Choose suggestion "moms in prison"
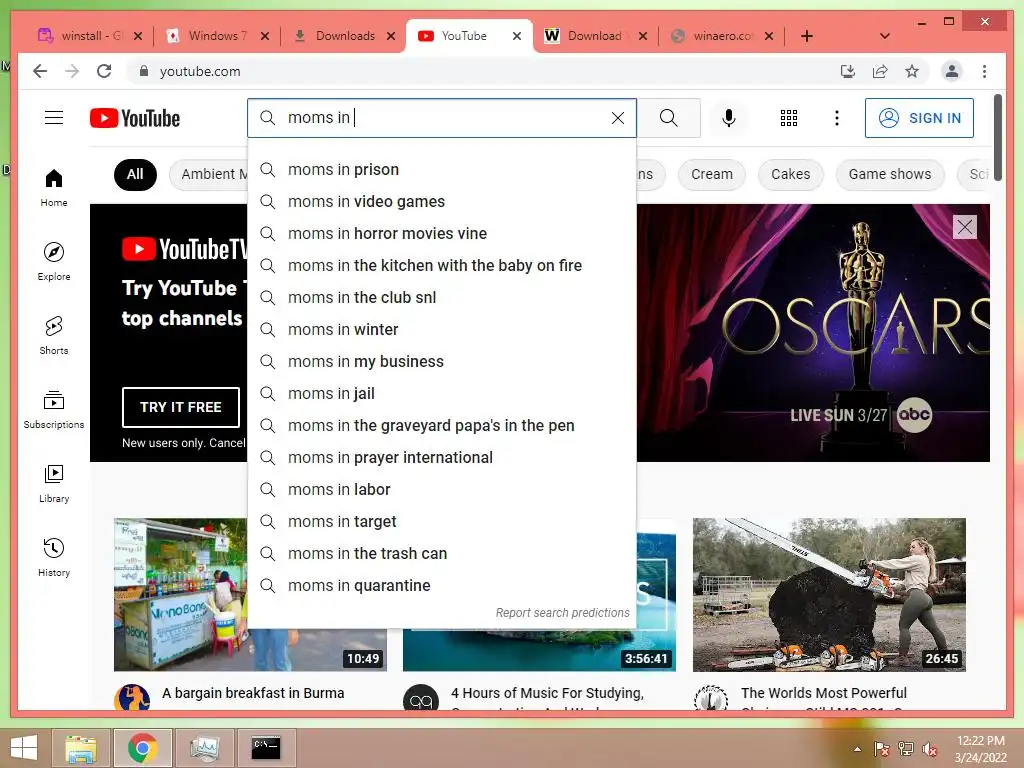 click(x=441, y=170)
